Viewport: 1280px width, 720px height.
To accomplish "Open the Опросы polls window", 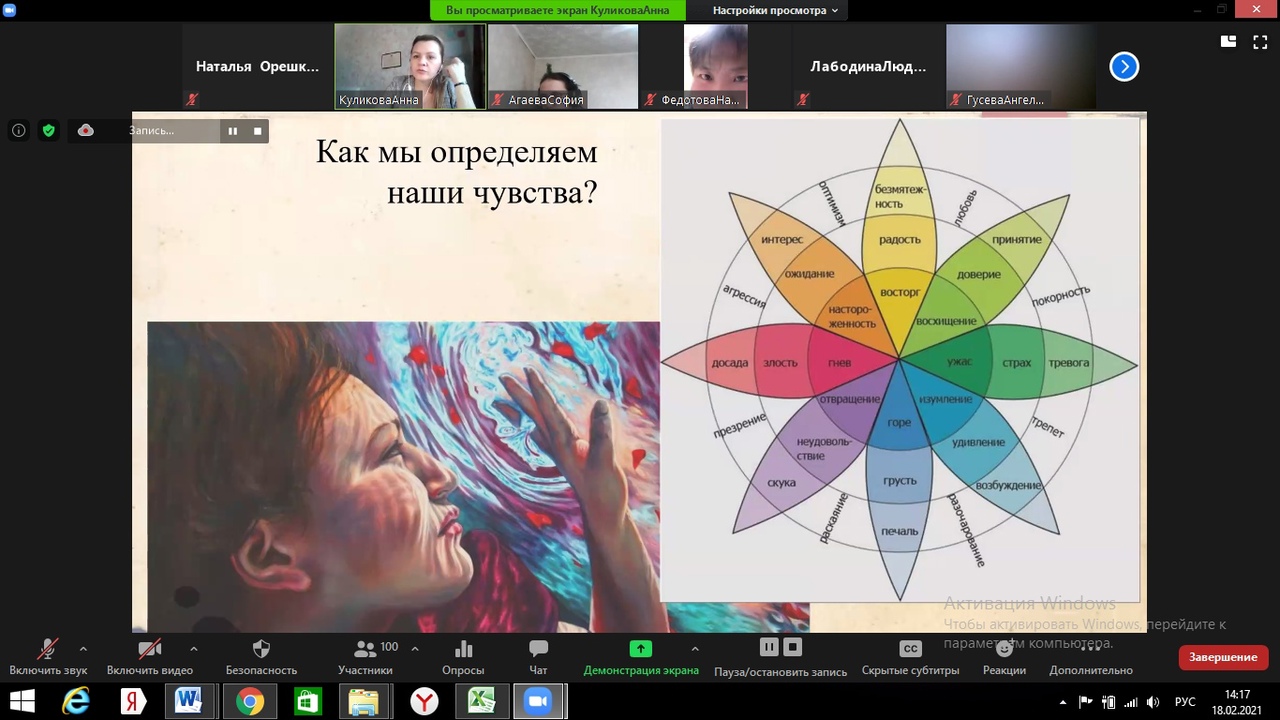I will pos(463,657).
